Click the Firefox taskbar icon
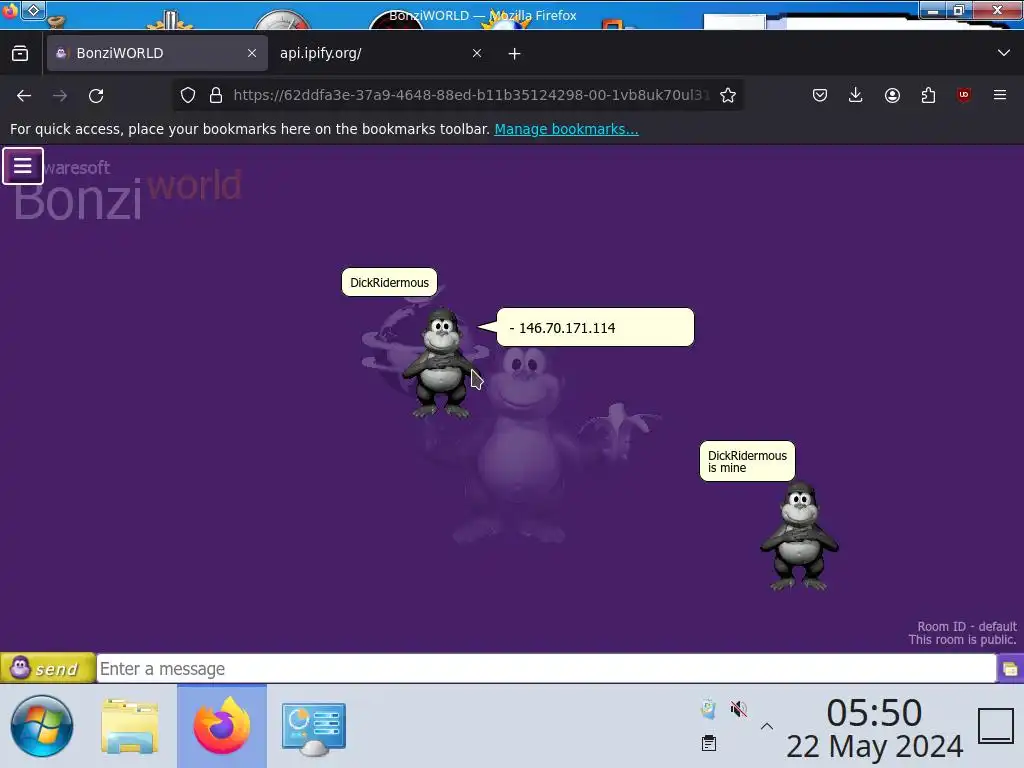 pyautogui.click(x=222, y=726)
